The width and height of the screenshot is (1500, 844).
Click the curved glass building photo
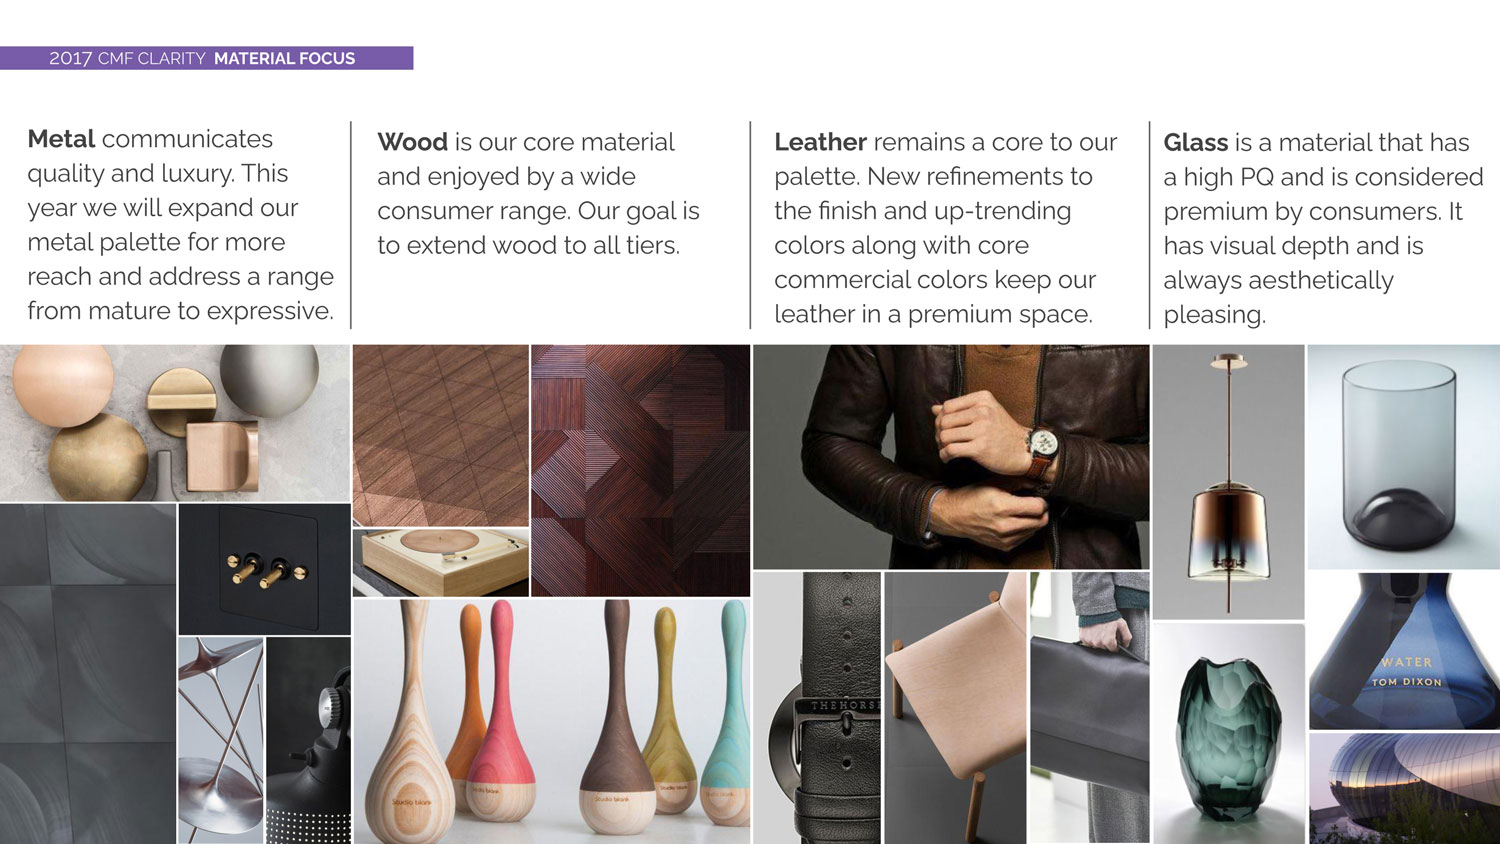1404,788
